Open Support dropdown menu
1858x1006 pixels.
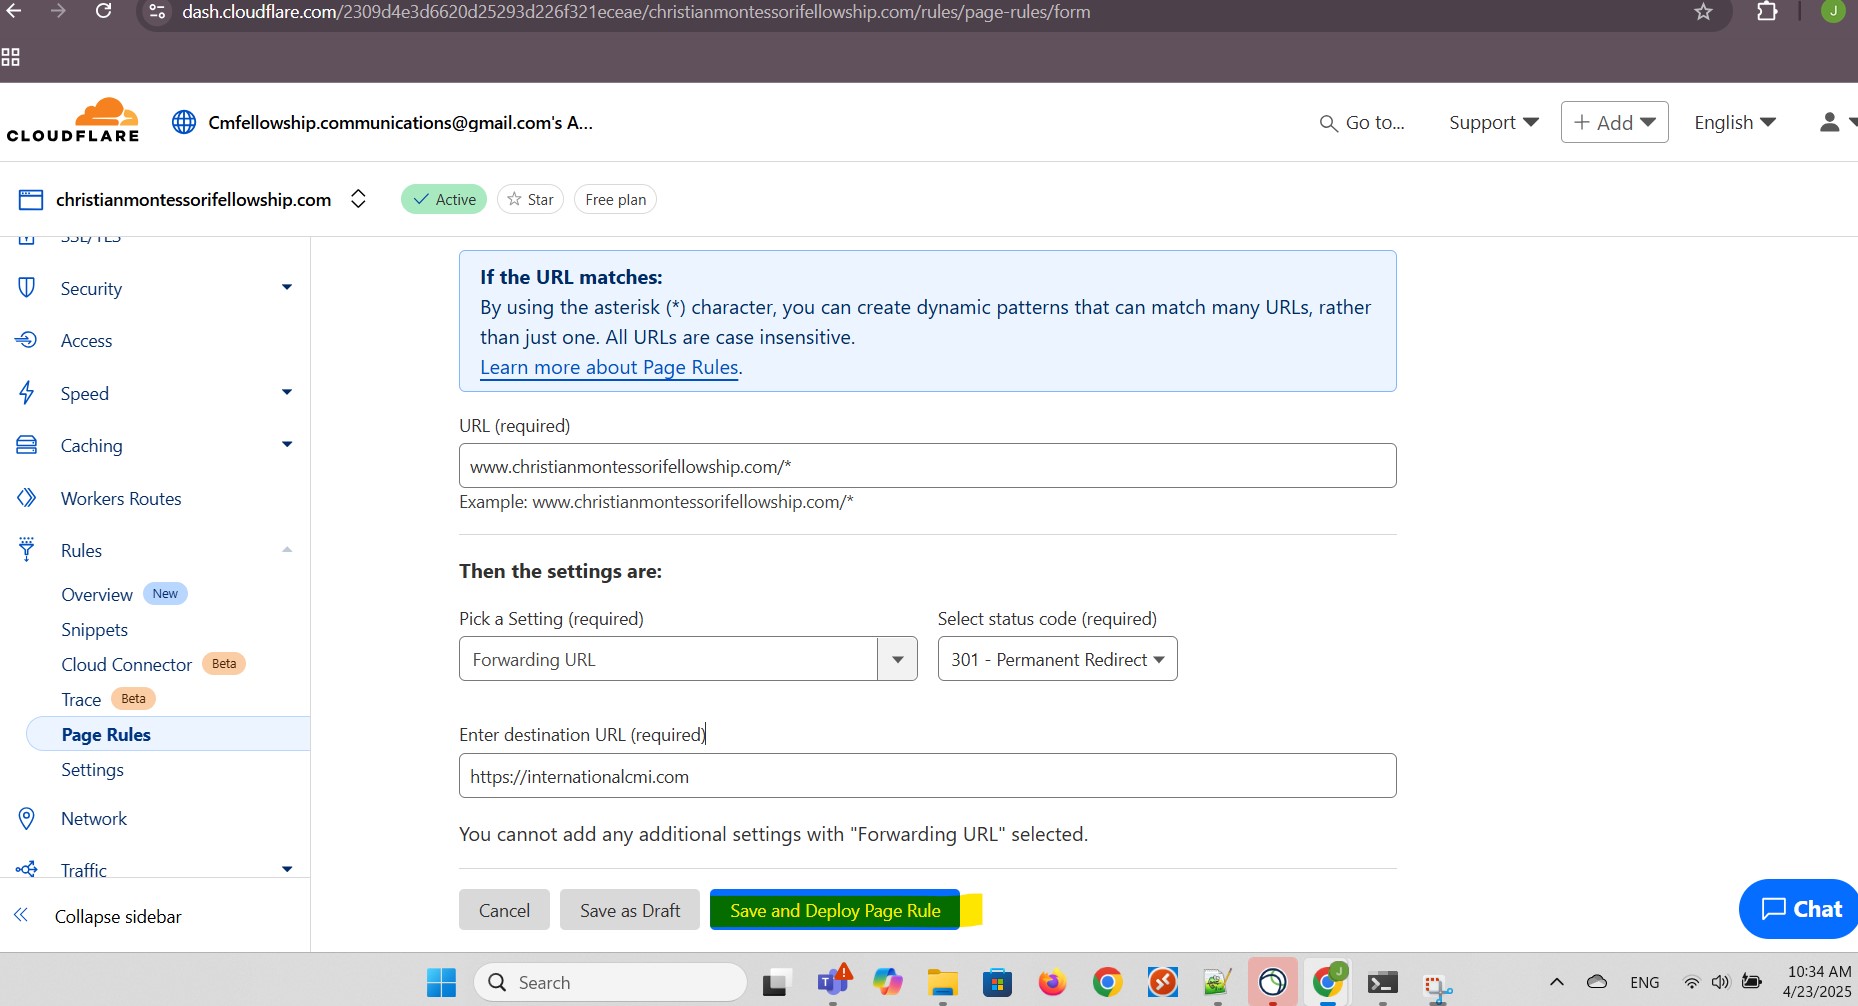[1493, 122]
